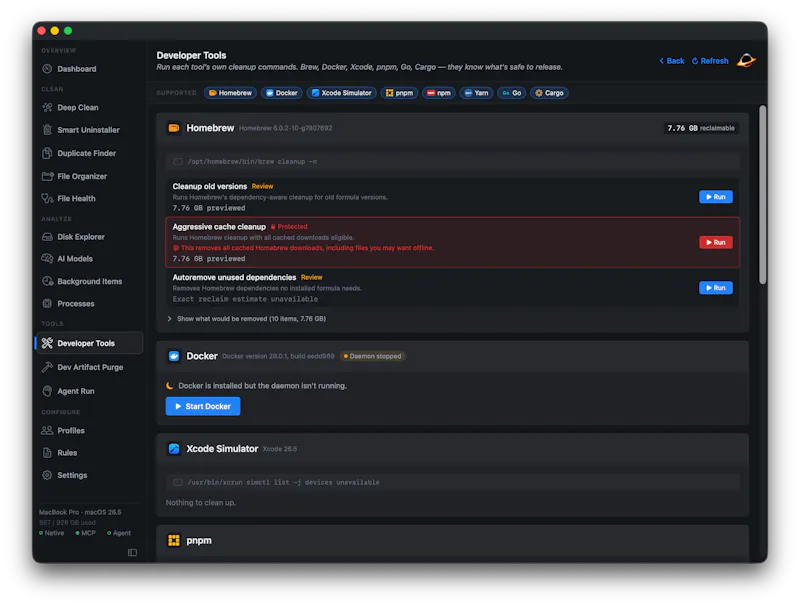Select npm supported tag

click(x=438, y=93)
